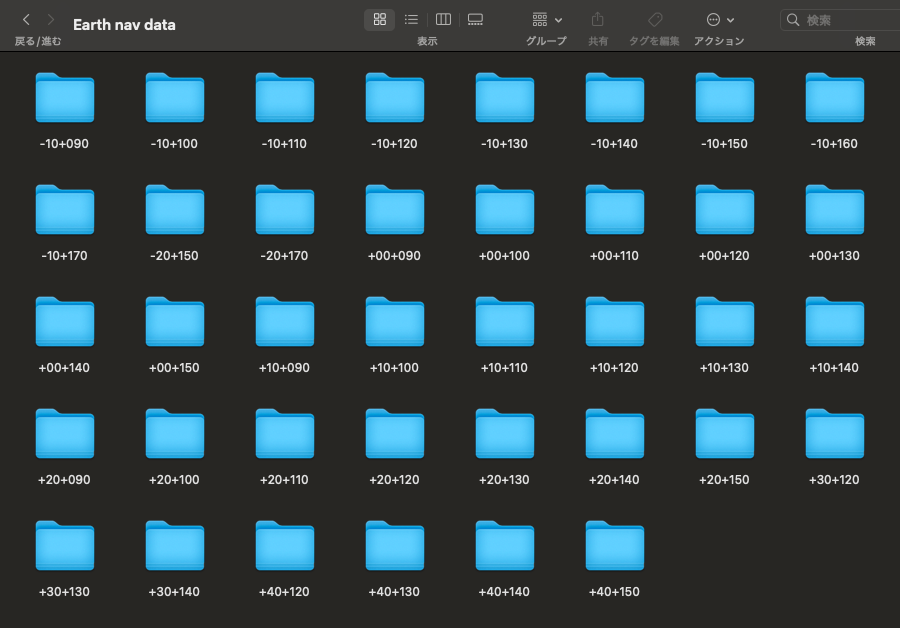This screenshot has width=900, height=628.
Task: Click the Earth nav data window title
Action: (x=124, y=24)
